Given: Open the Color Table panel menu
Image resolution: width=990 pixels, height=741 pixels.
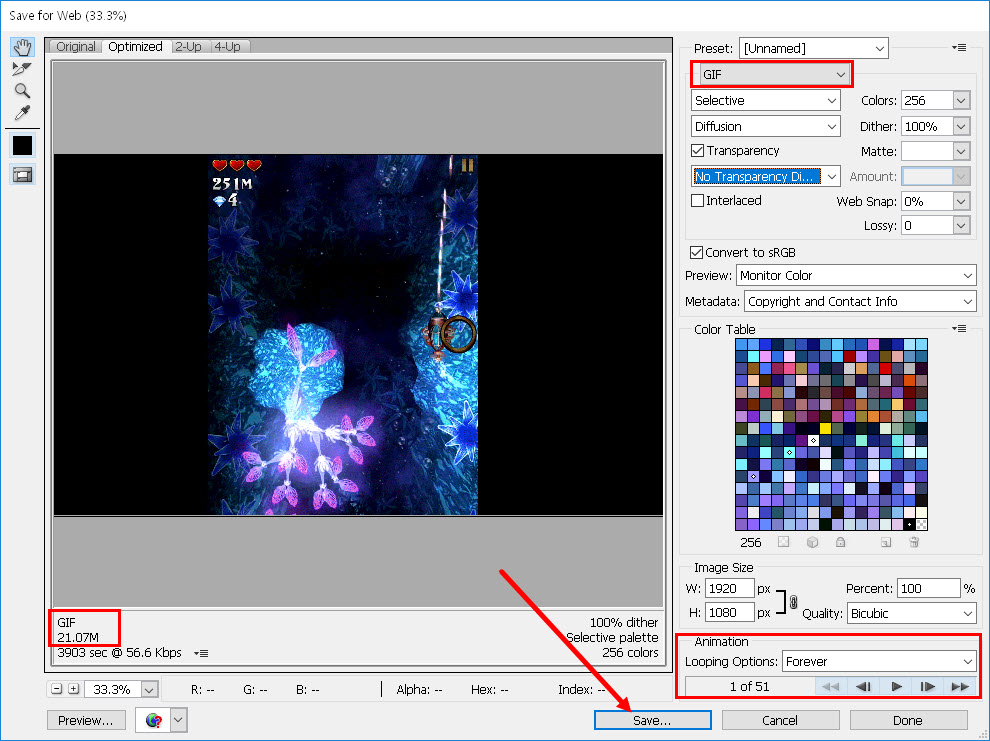Looking at the screenshot, I should point(959,329).
